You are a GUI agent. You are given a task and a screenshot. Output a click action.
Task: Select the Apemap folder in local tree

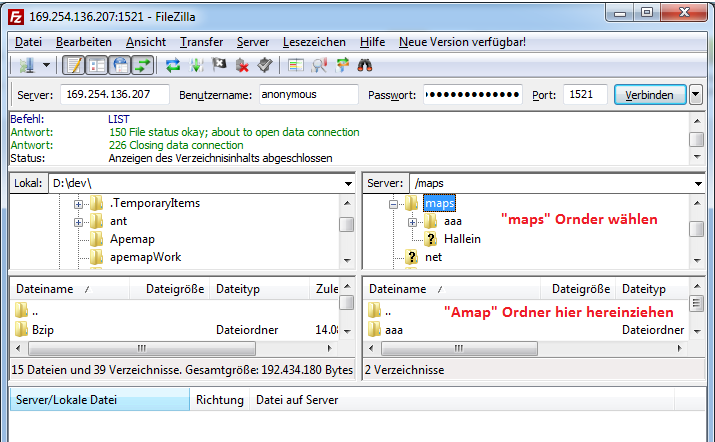[132, 239]
